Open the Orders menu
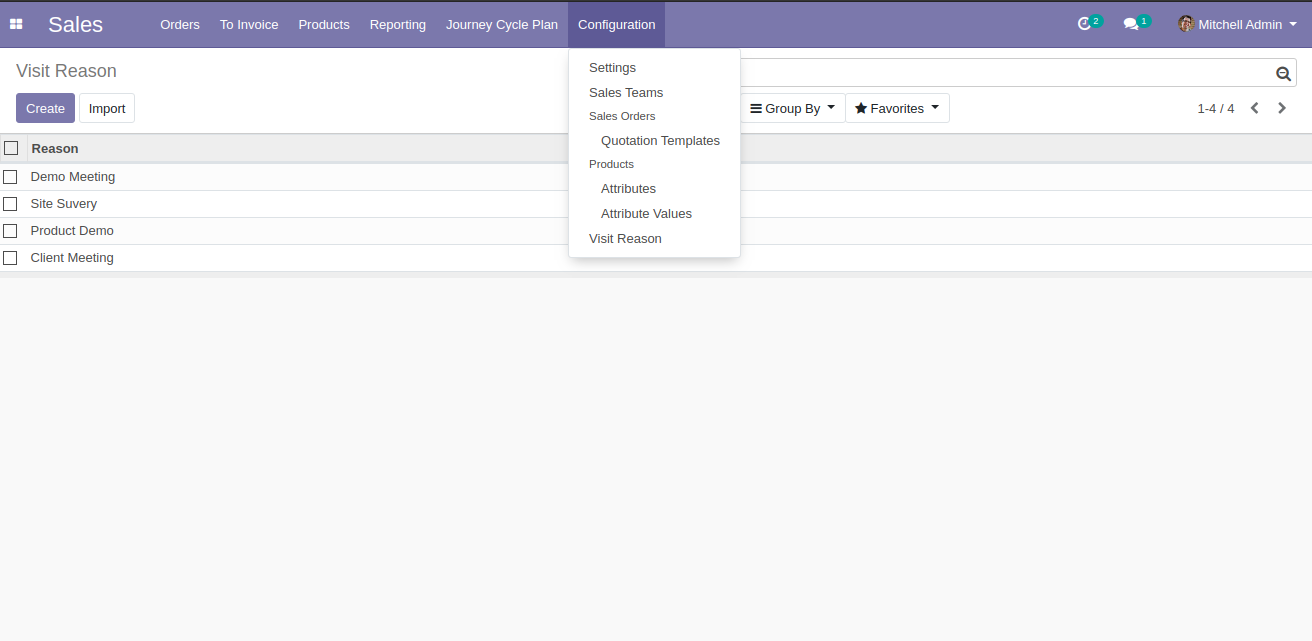 click(180, 24)
